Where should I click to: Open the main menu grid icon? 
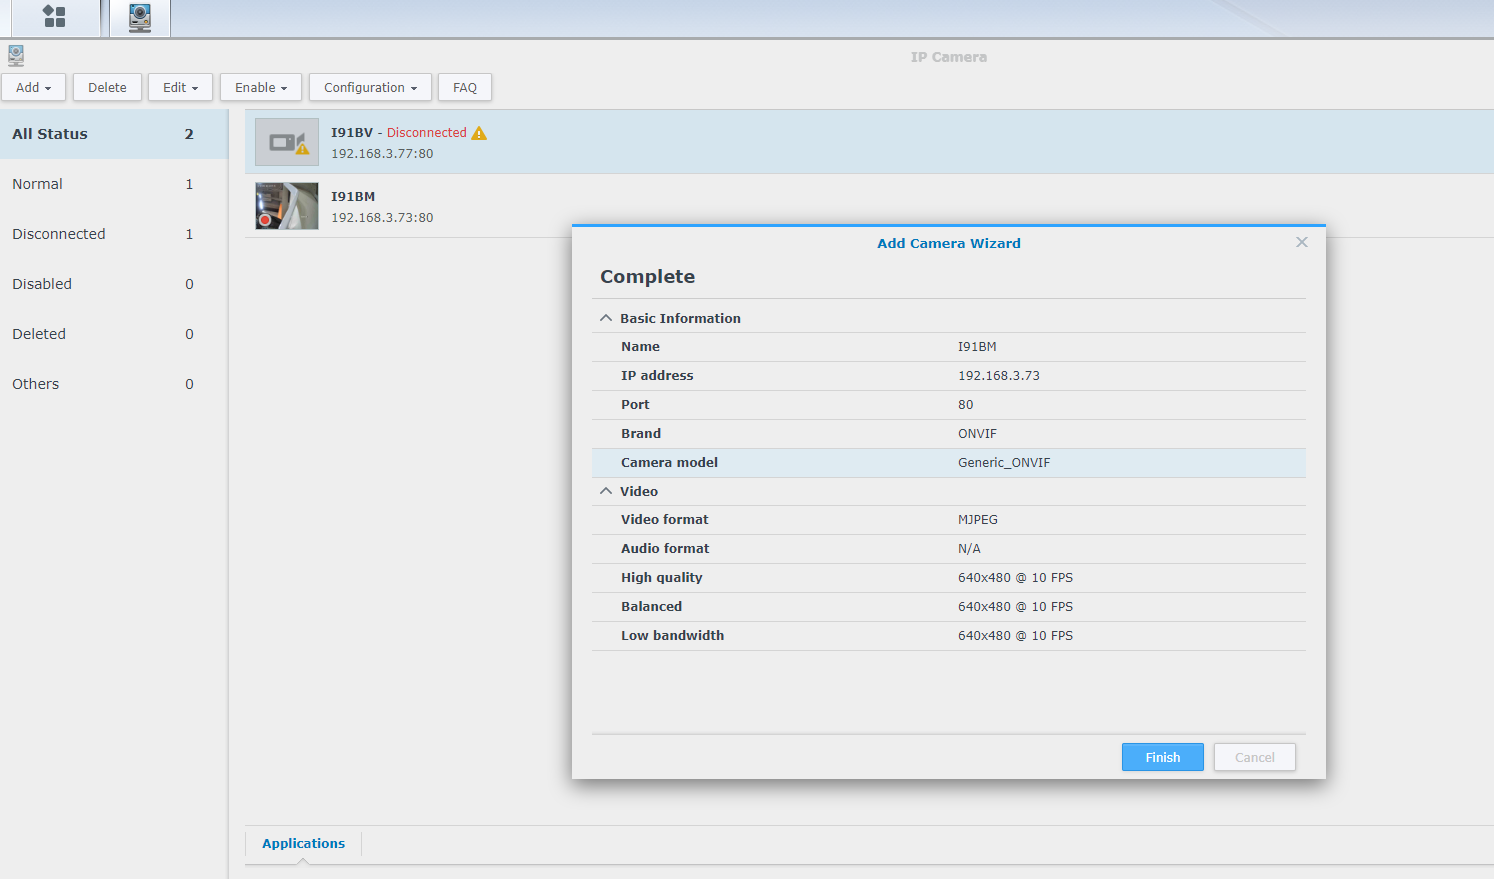click(54, 17)
